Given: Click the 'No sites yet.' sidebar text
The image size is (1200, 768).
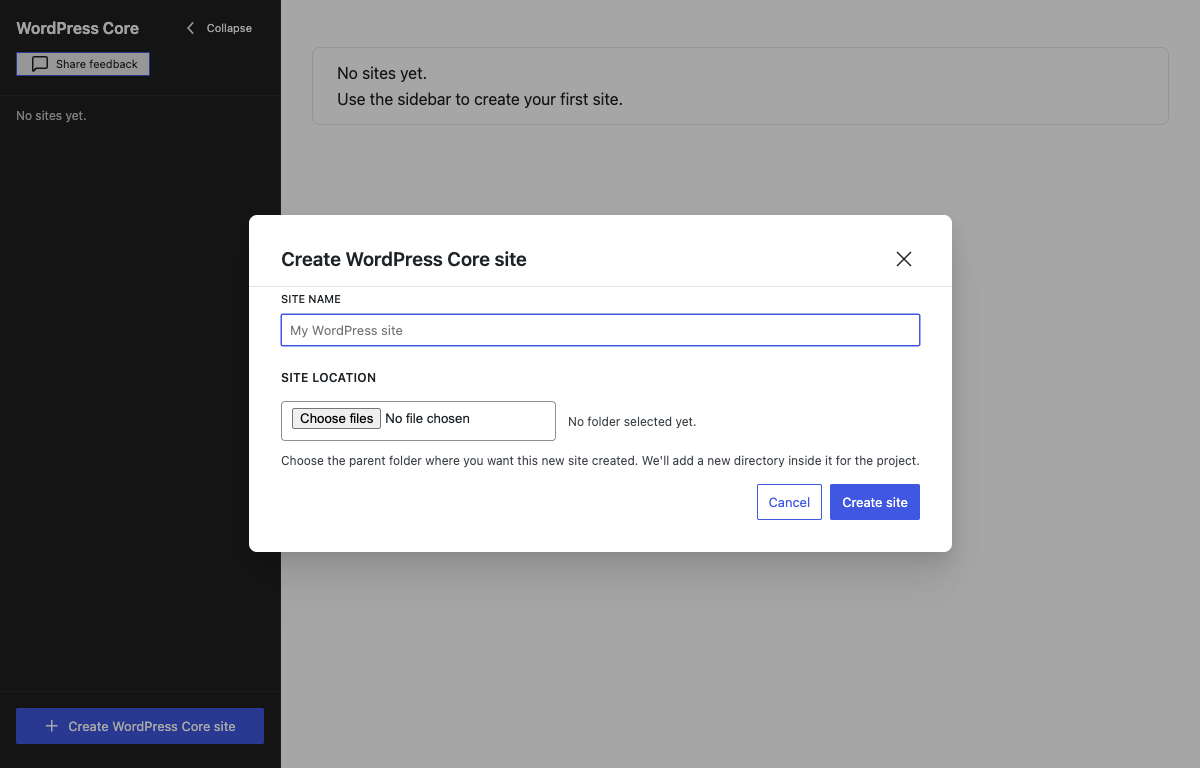Looking at the screenshot, I should point(51,116).
